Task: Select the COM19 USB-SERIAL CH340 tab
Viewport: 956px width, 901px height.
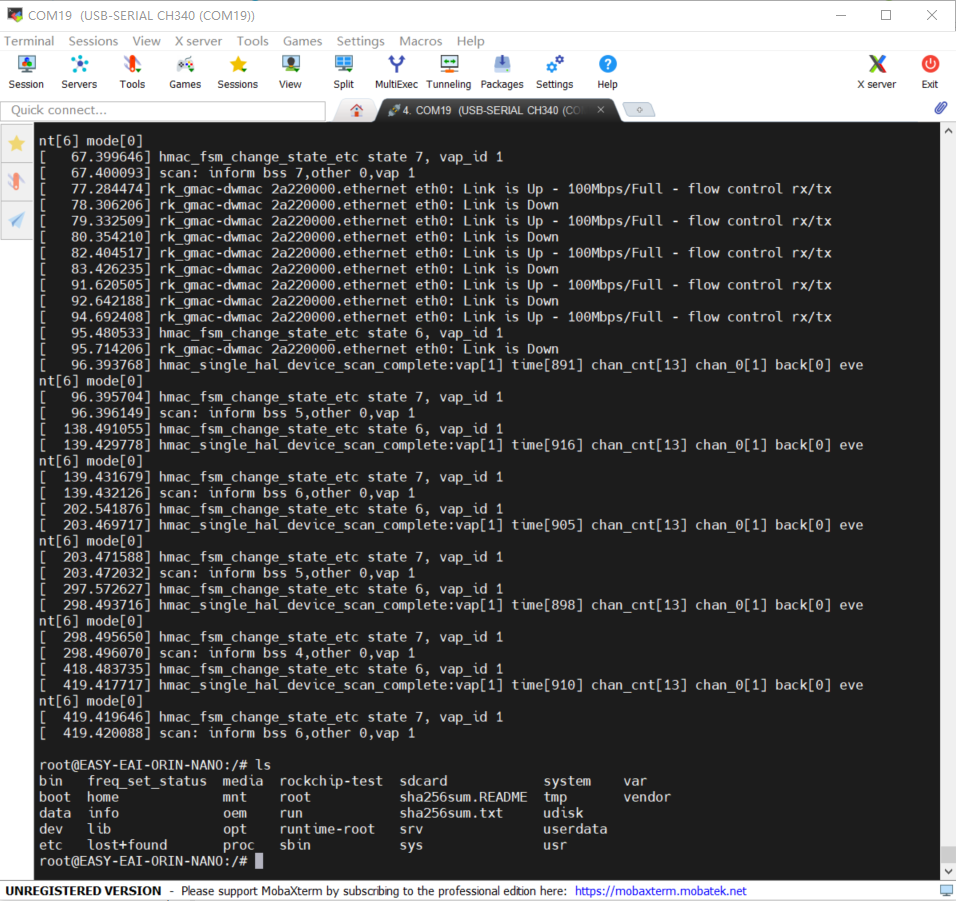Action: click(492, 110)
